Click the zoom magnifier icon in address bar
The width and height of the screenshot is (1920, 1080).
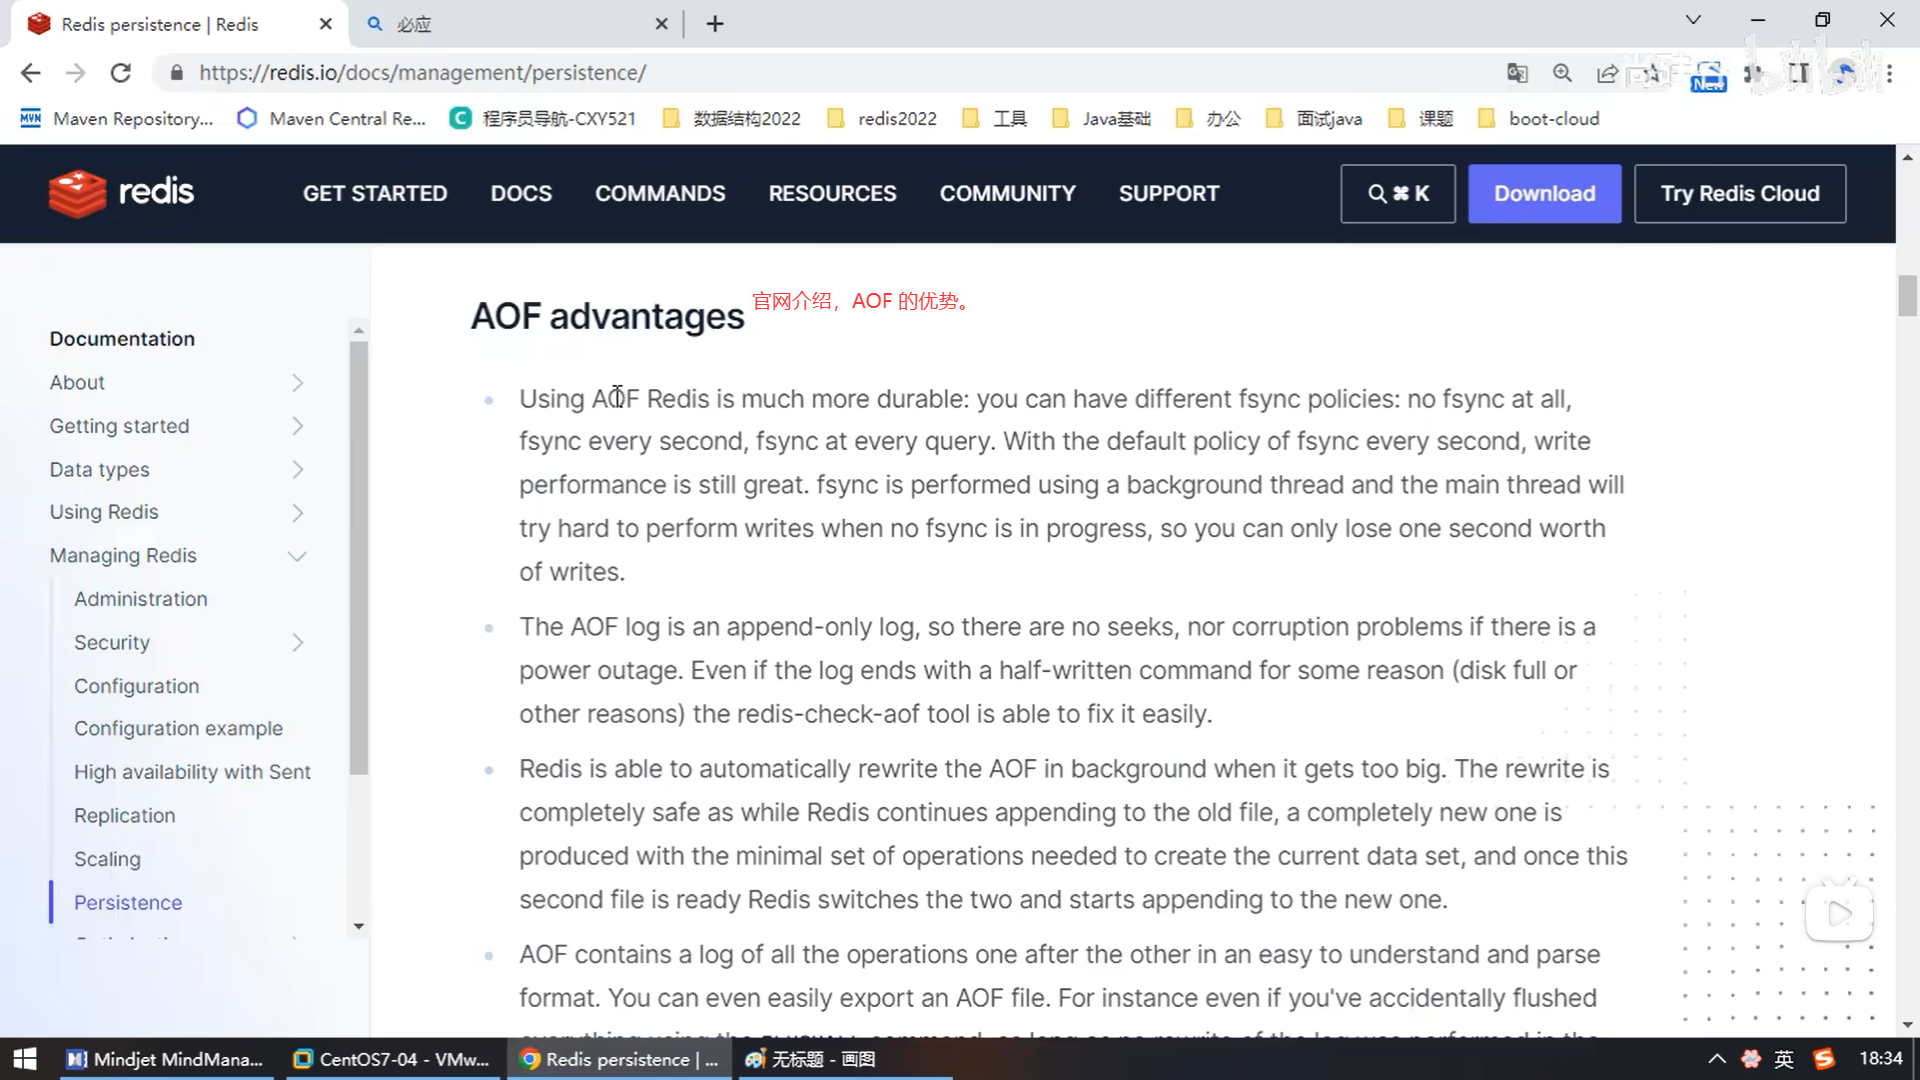(x=1562, y=73)
